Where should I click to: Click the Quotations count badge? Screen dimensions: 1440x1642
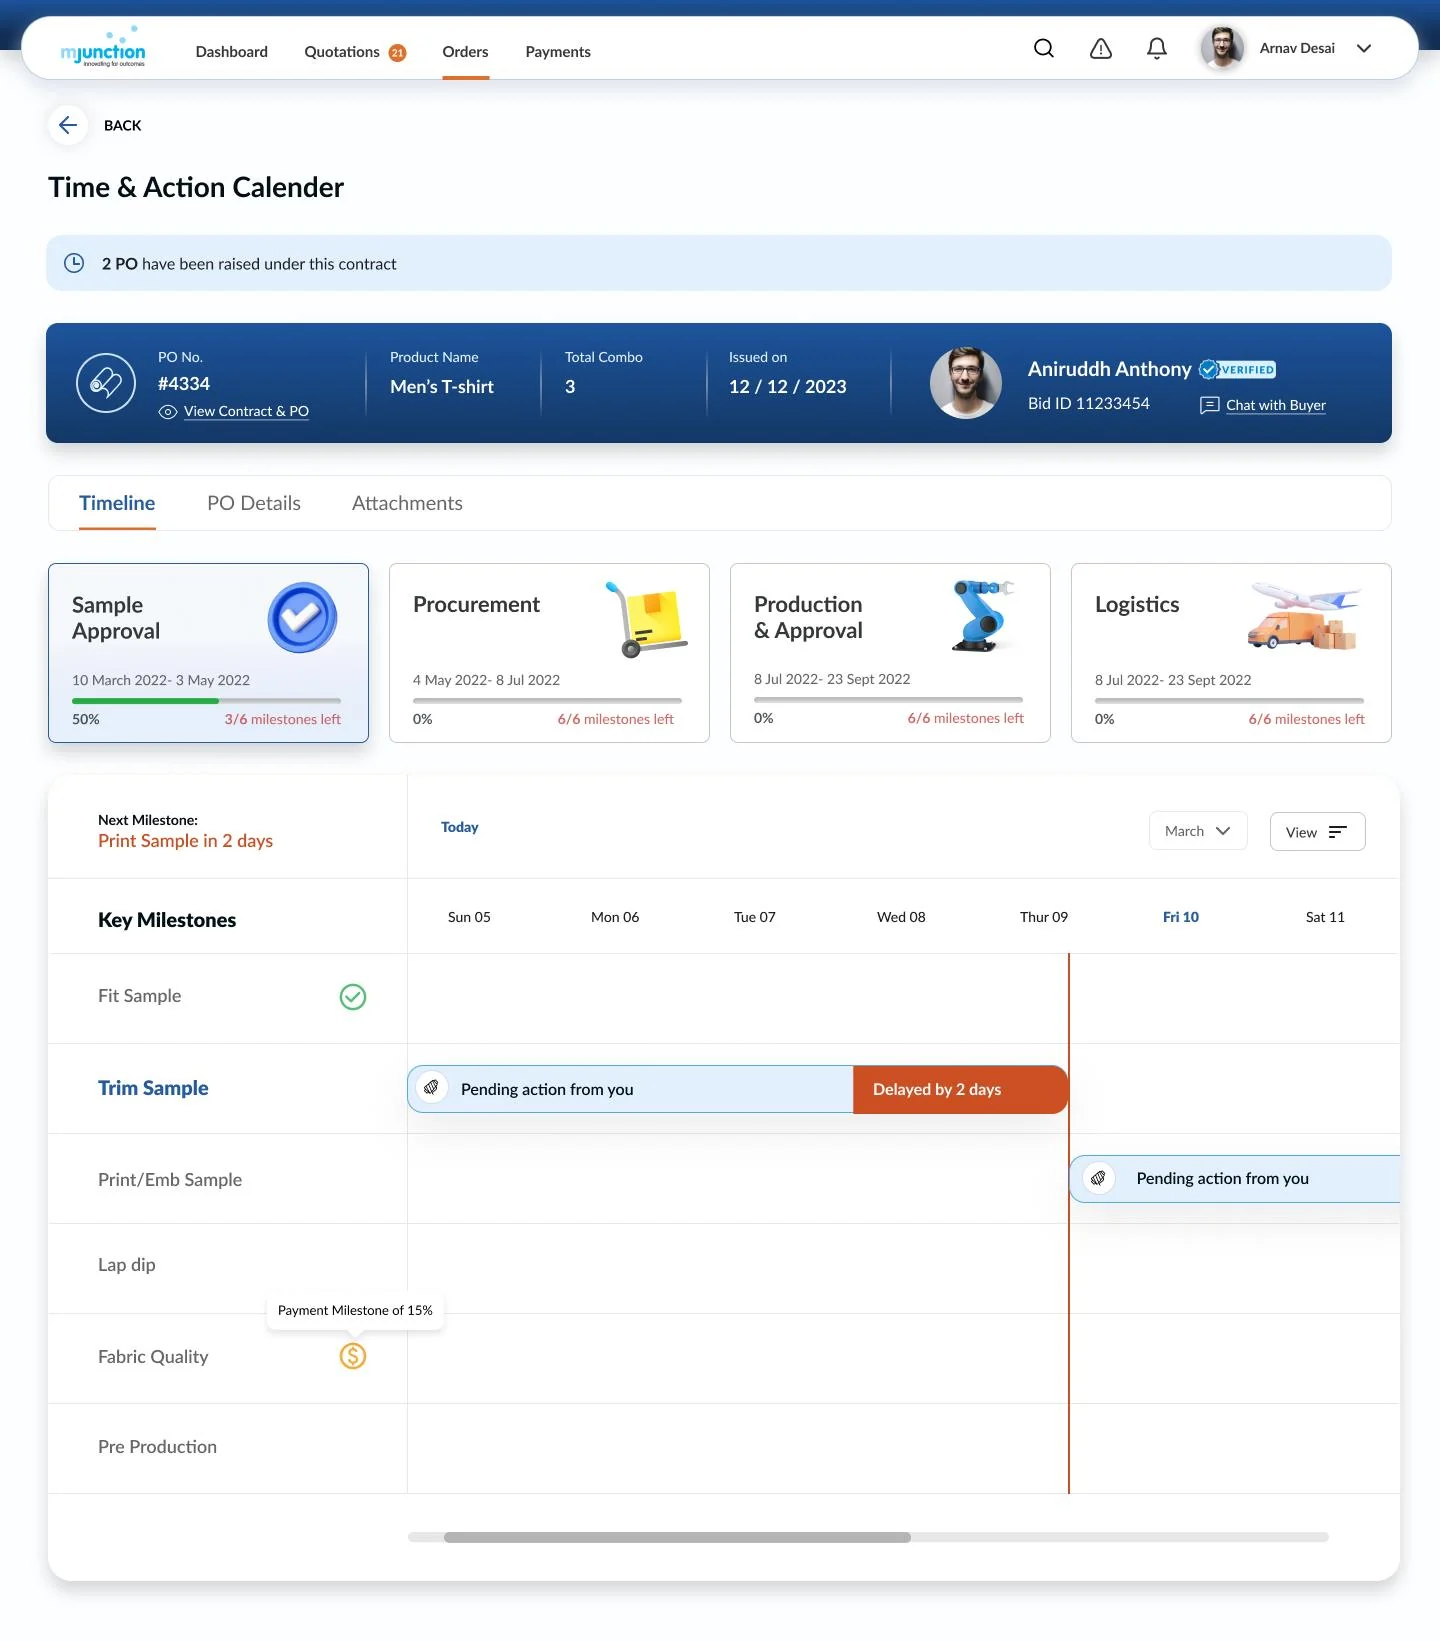coord(397,53)
